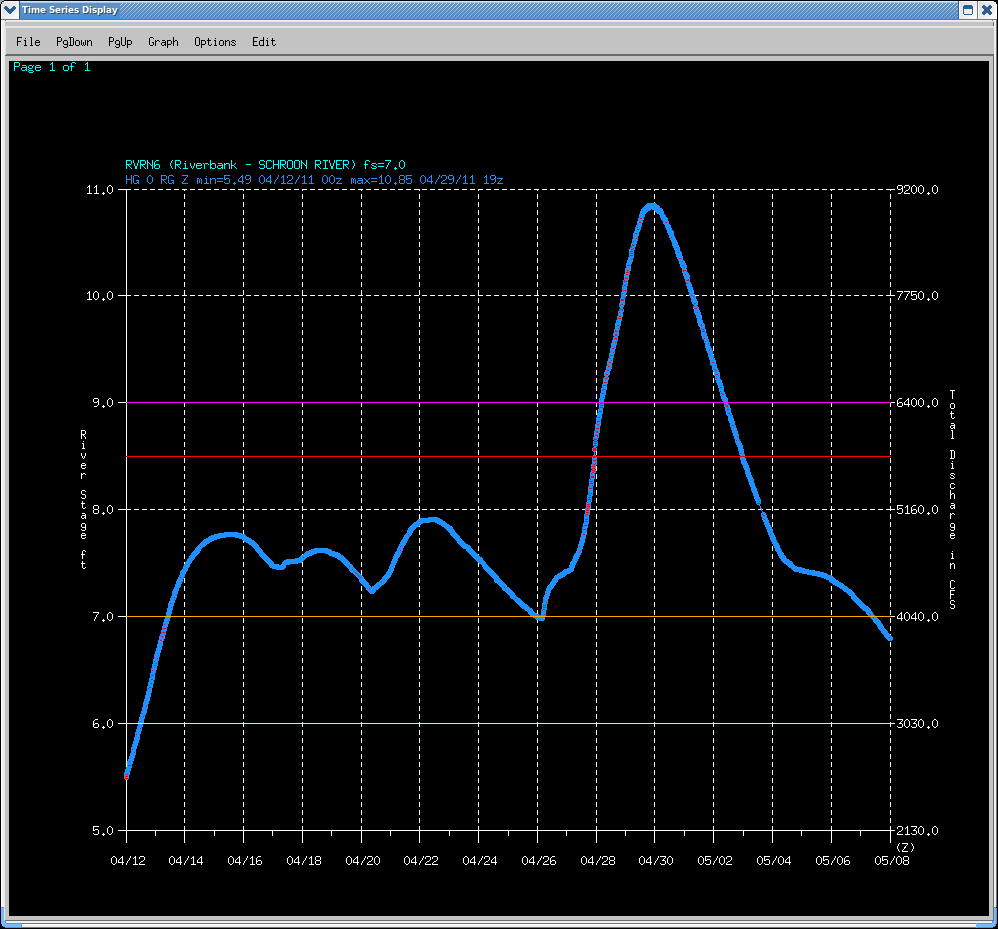Click the 04/22 date label
Viewport: 998px width, 929px height.
(421, 861)
